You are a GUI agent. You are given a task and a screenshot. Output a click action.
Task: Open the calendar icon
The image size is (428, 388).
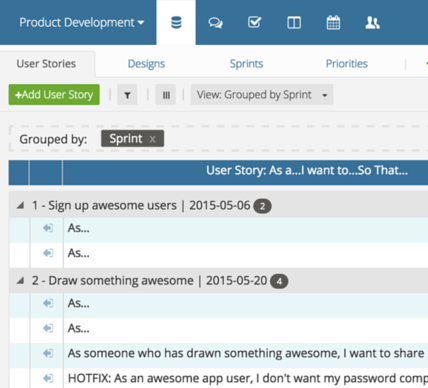click(x=333, y=23)
